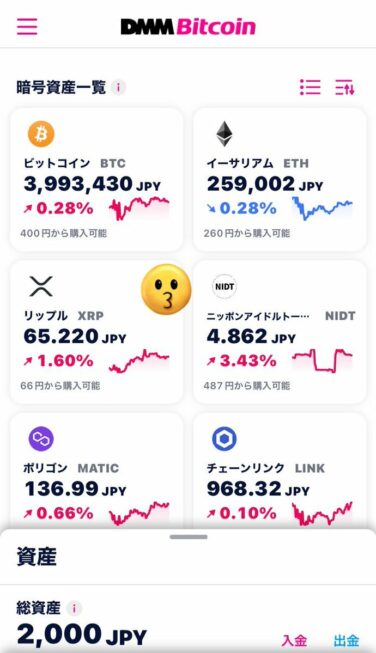Tap info icon beside 暗号資産一覧
376x653 pixels.
[119, 88]
